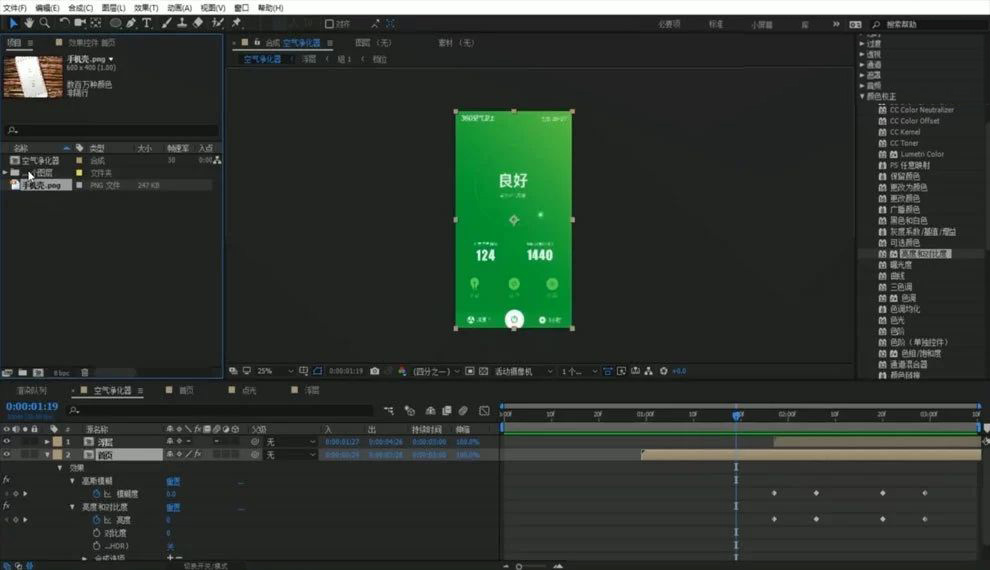The width and height of the screenshot is (990, 570).
Task: Collapse the color correction effects category
Action: 862,97
